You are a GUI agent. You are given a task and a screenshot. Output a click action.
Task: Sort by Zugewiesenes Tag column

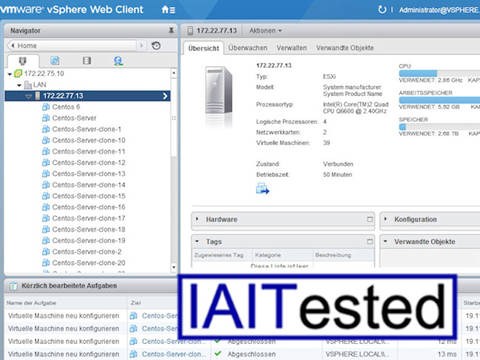(219, 255)
